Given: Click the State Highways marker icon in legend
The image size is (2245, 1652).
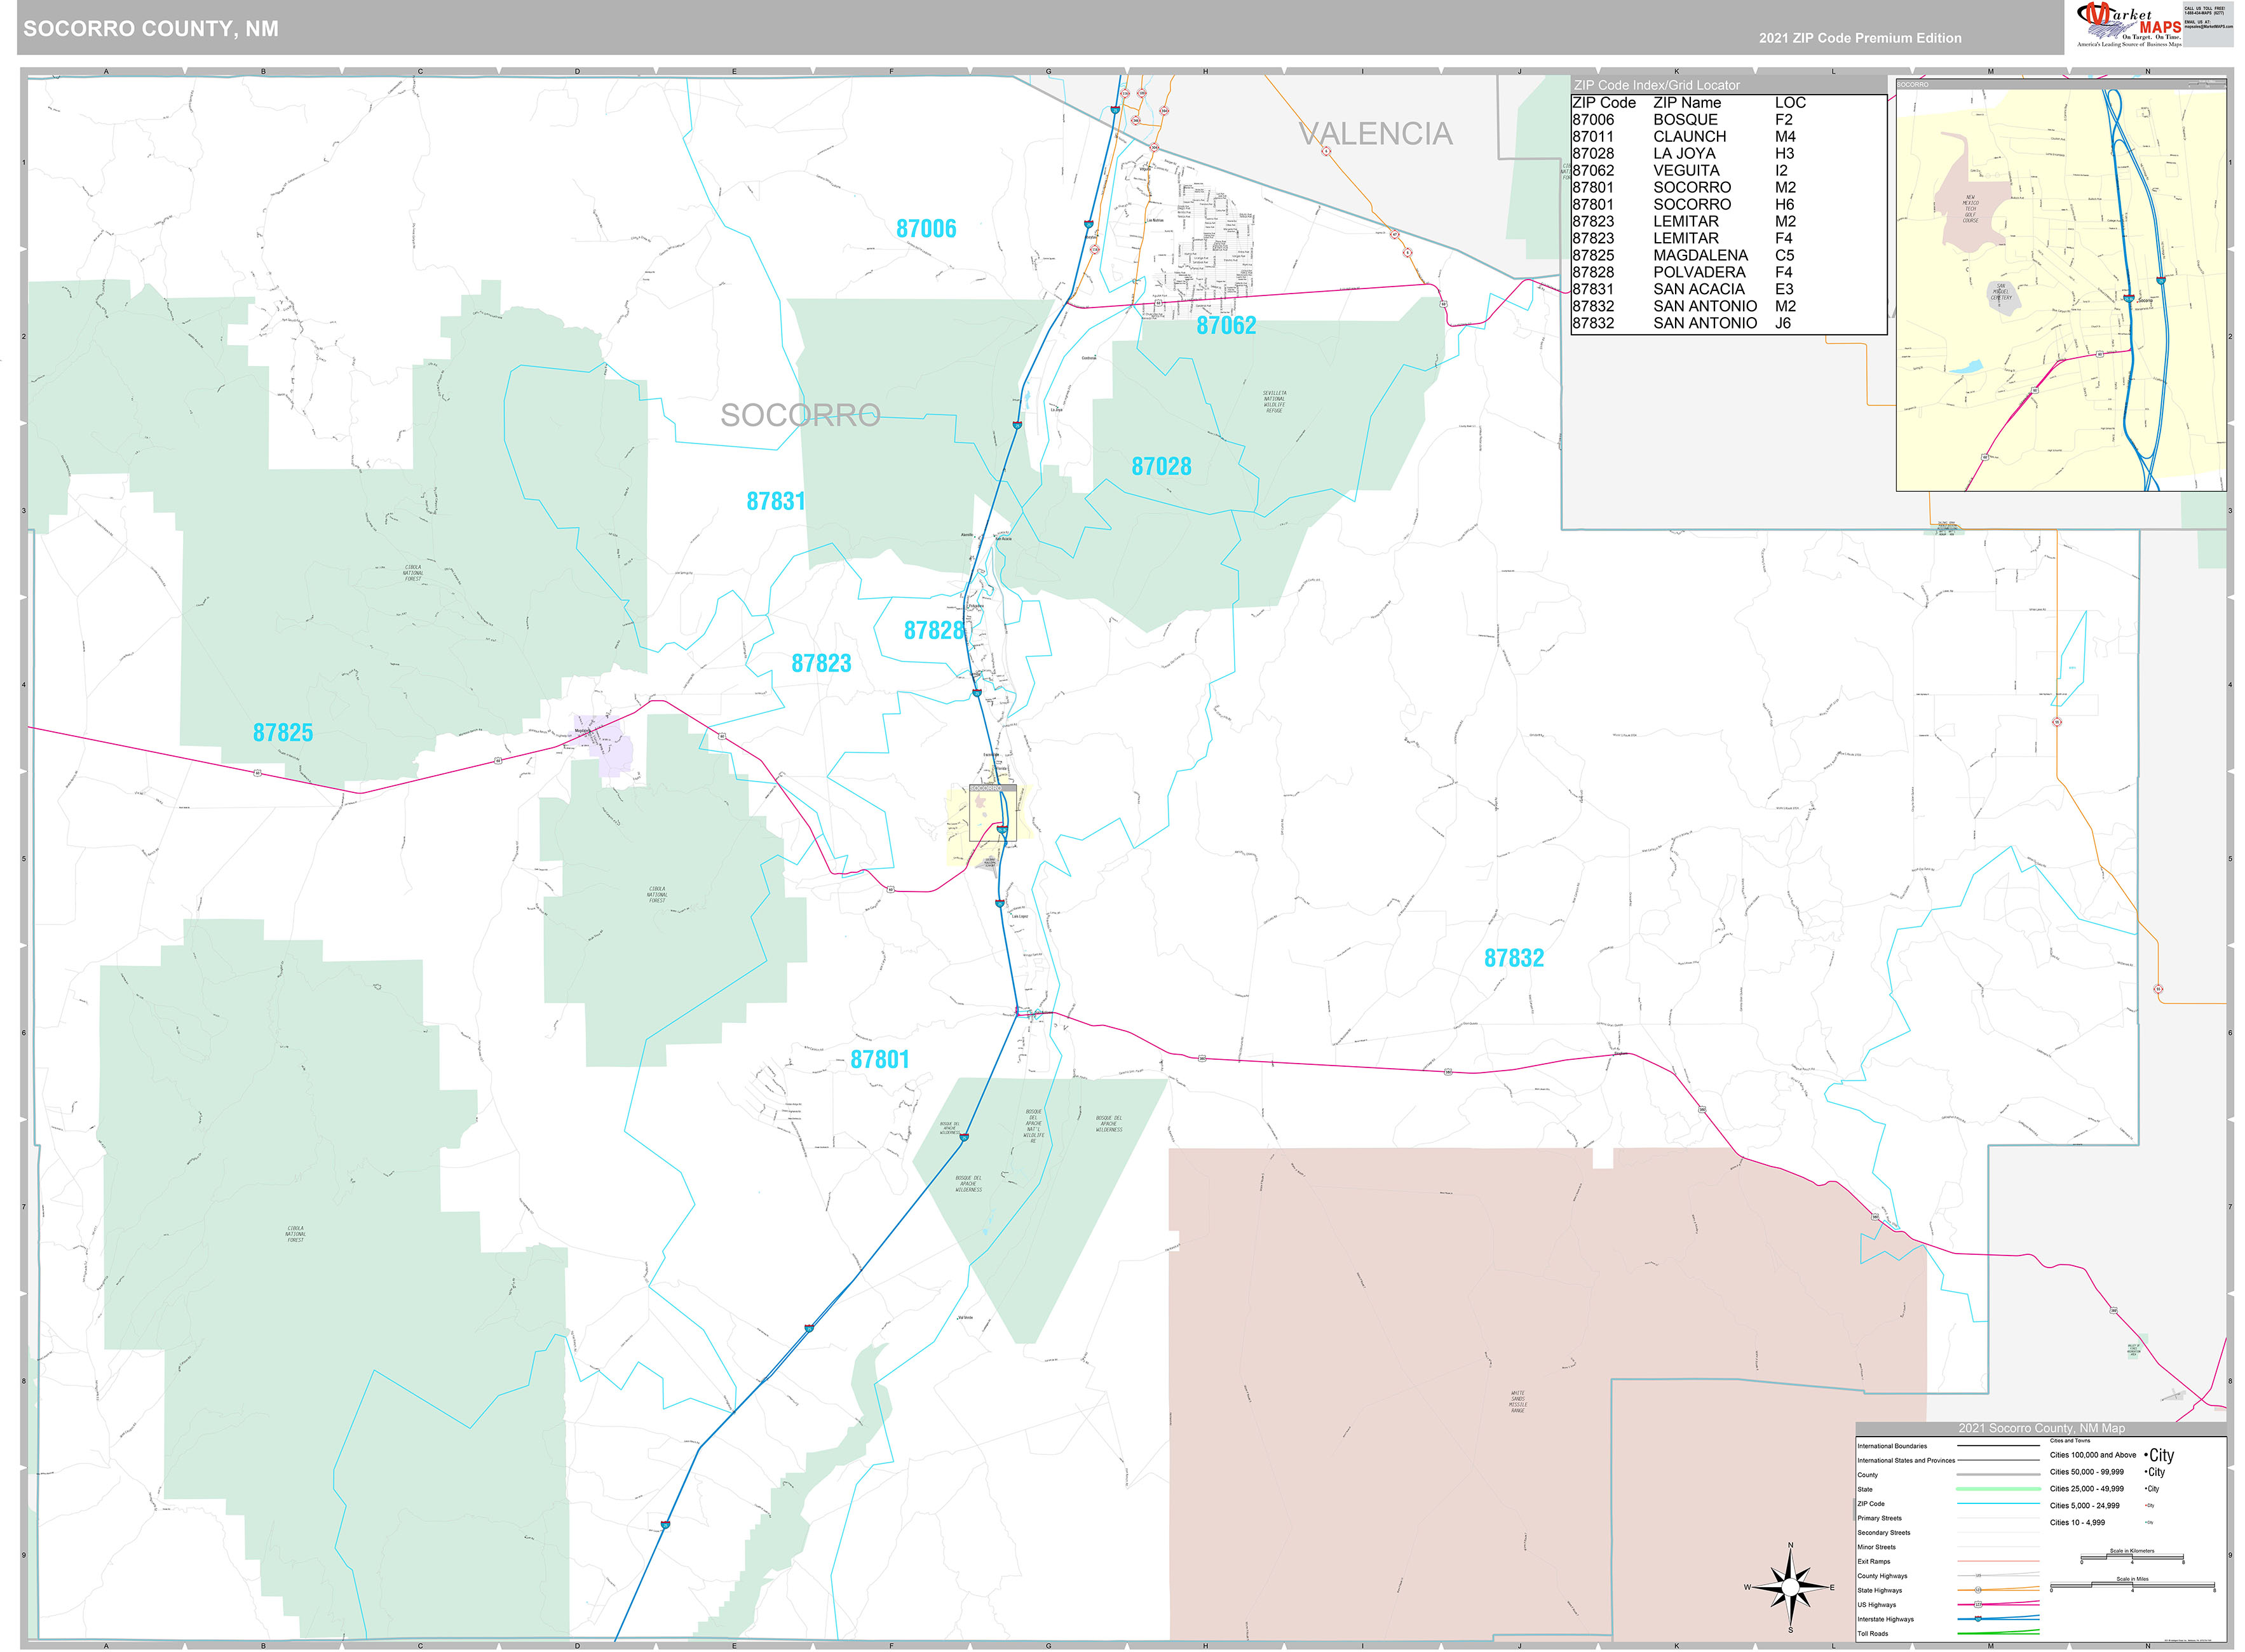Looking at the screenshot, I should [x=1978, y=1589].
